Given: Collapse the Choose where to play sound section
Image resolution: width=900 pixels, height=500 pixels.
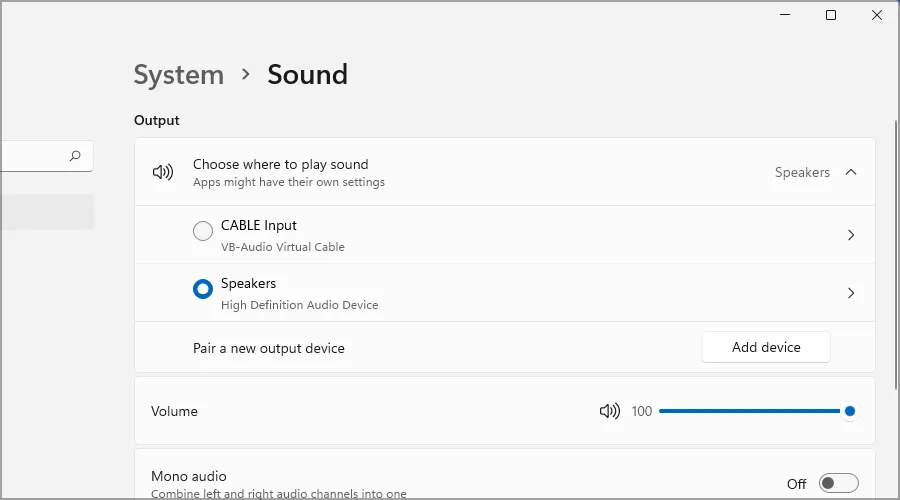Looking at the screenshot, I should point(851,172).
